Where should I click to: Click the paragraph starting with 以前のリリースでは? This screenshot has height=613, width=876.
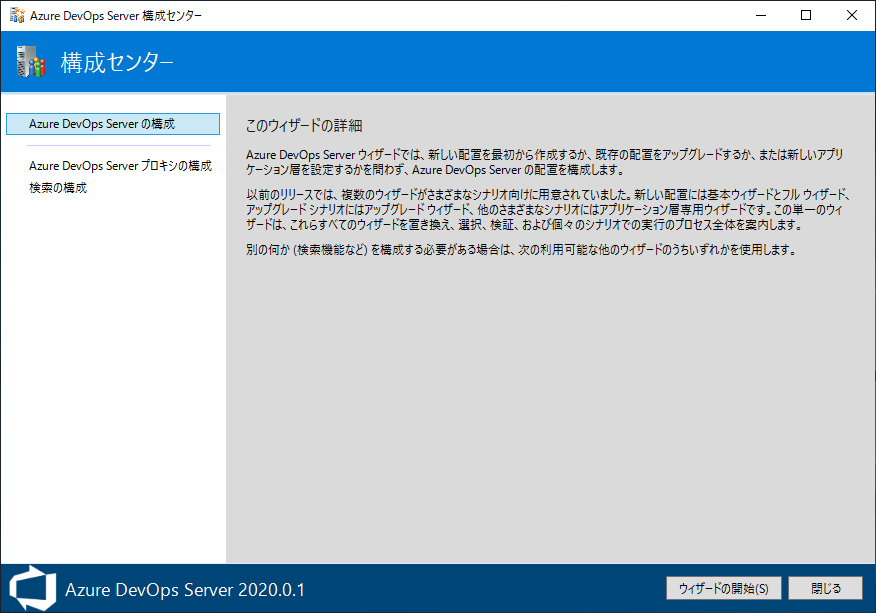[547, 208]
